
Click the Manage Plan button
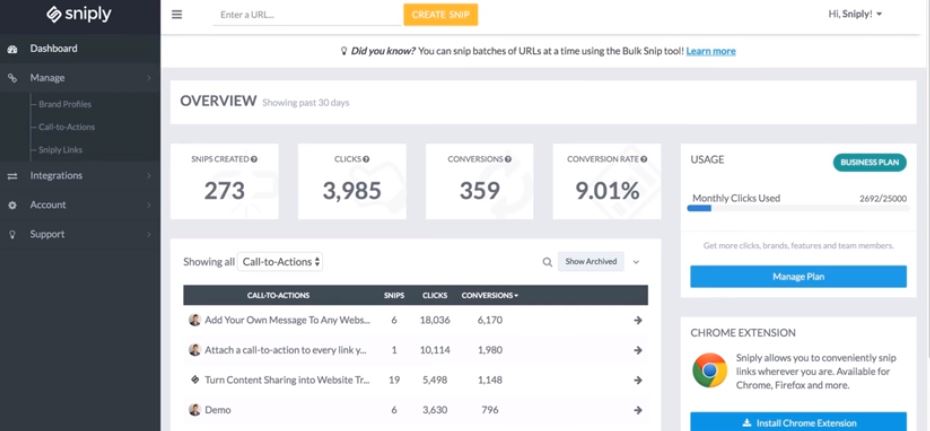point(798,277)
